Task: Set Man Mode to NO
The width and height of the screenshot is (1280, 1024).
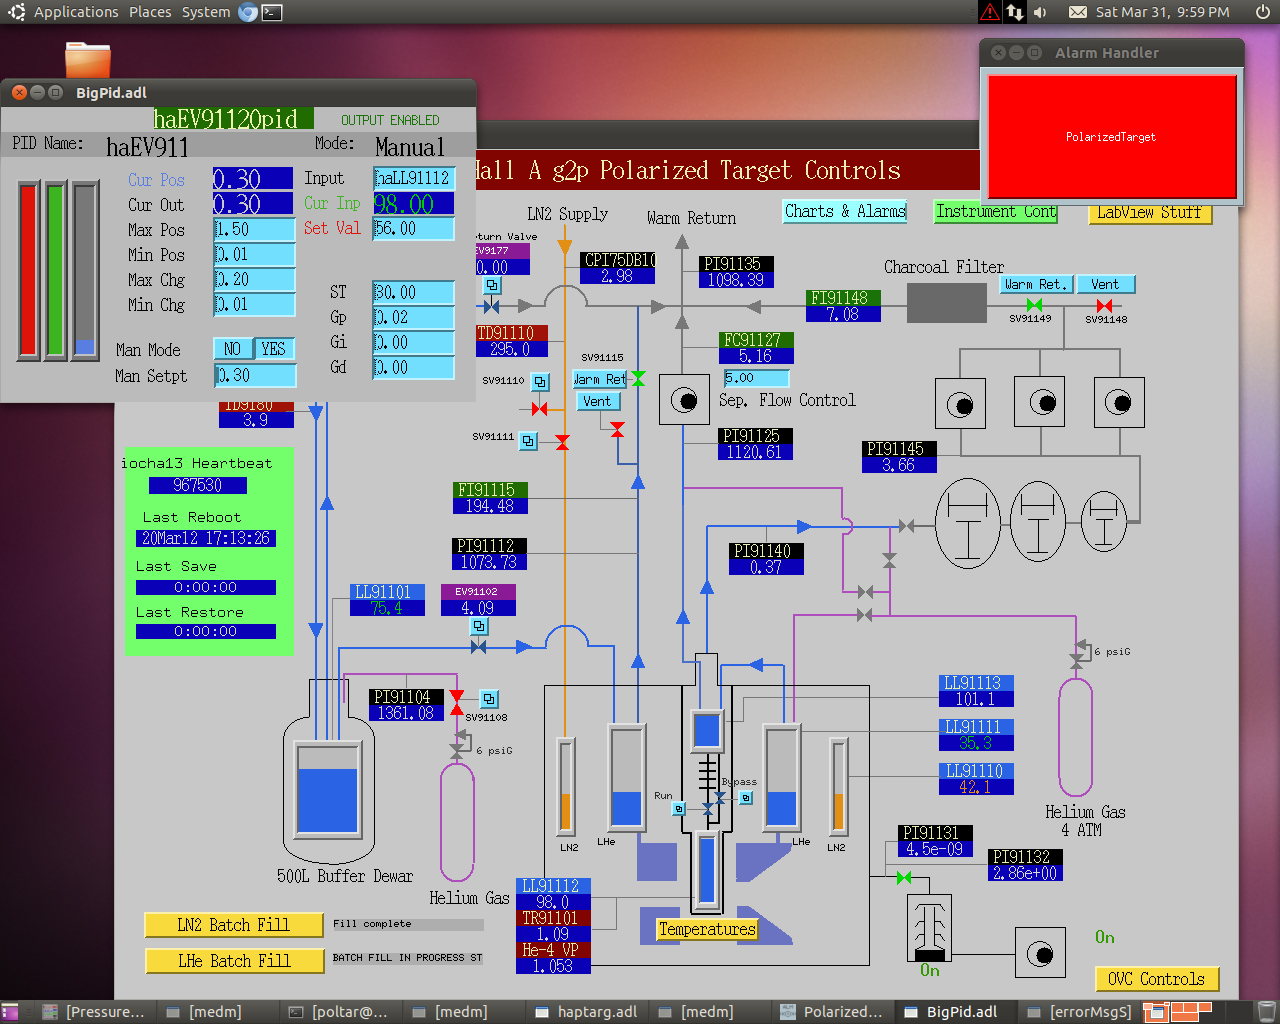Action: tap(232, 349)
